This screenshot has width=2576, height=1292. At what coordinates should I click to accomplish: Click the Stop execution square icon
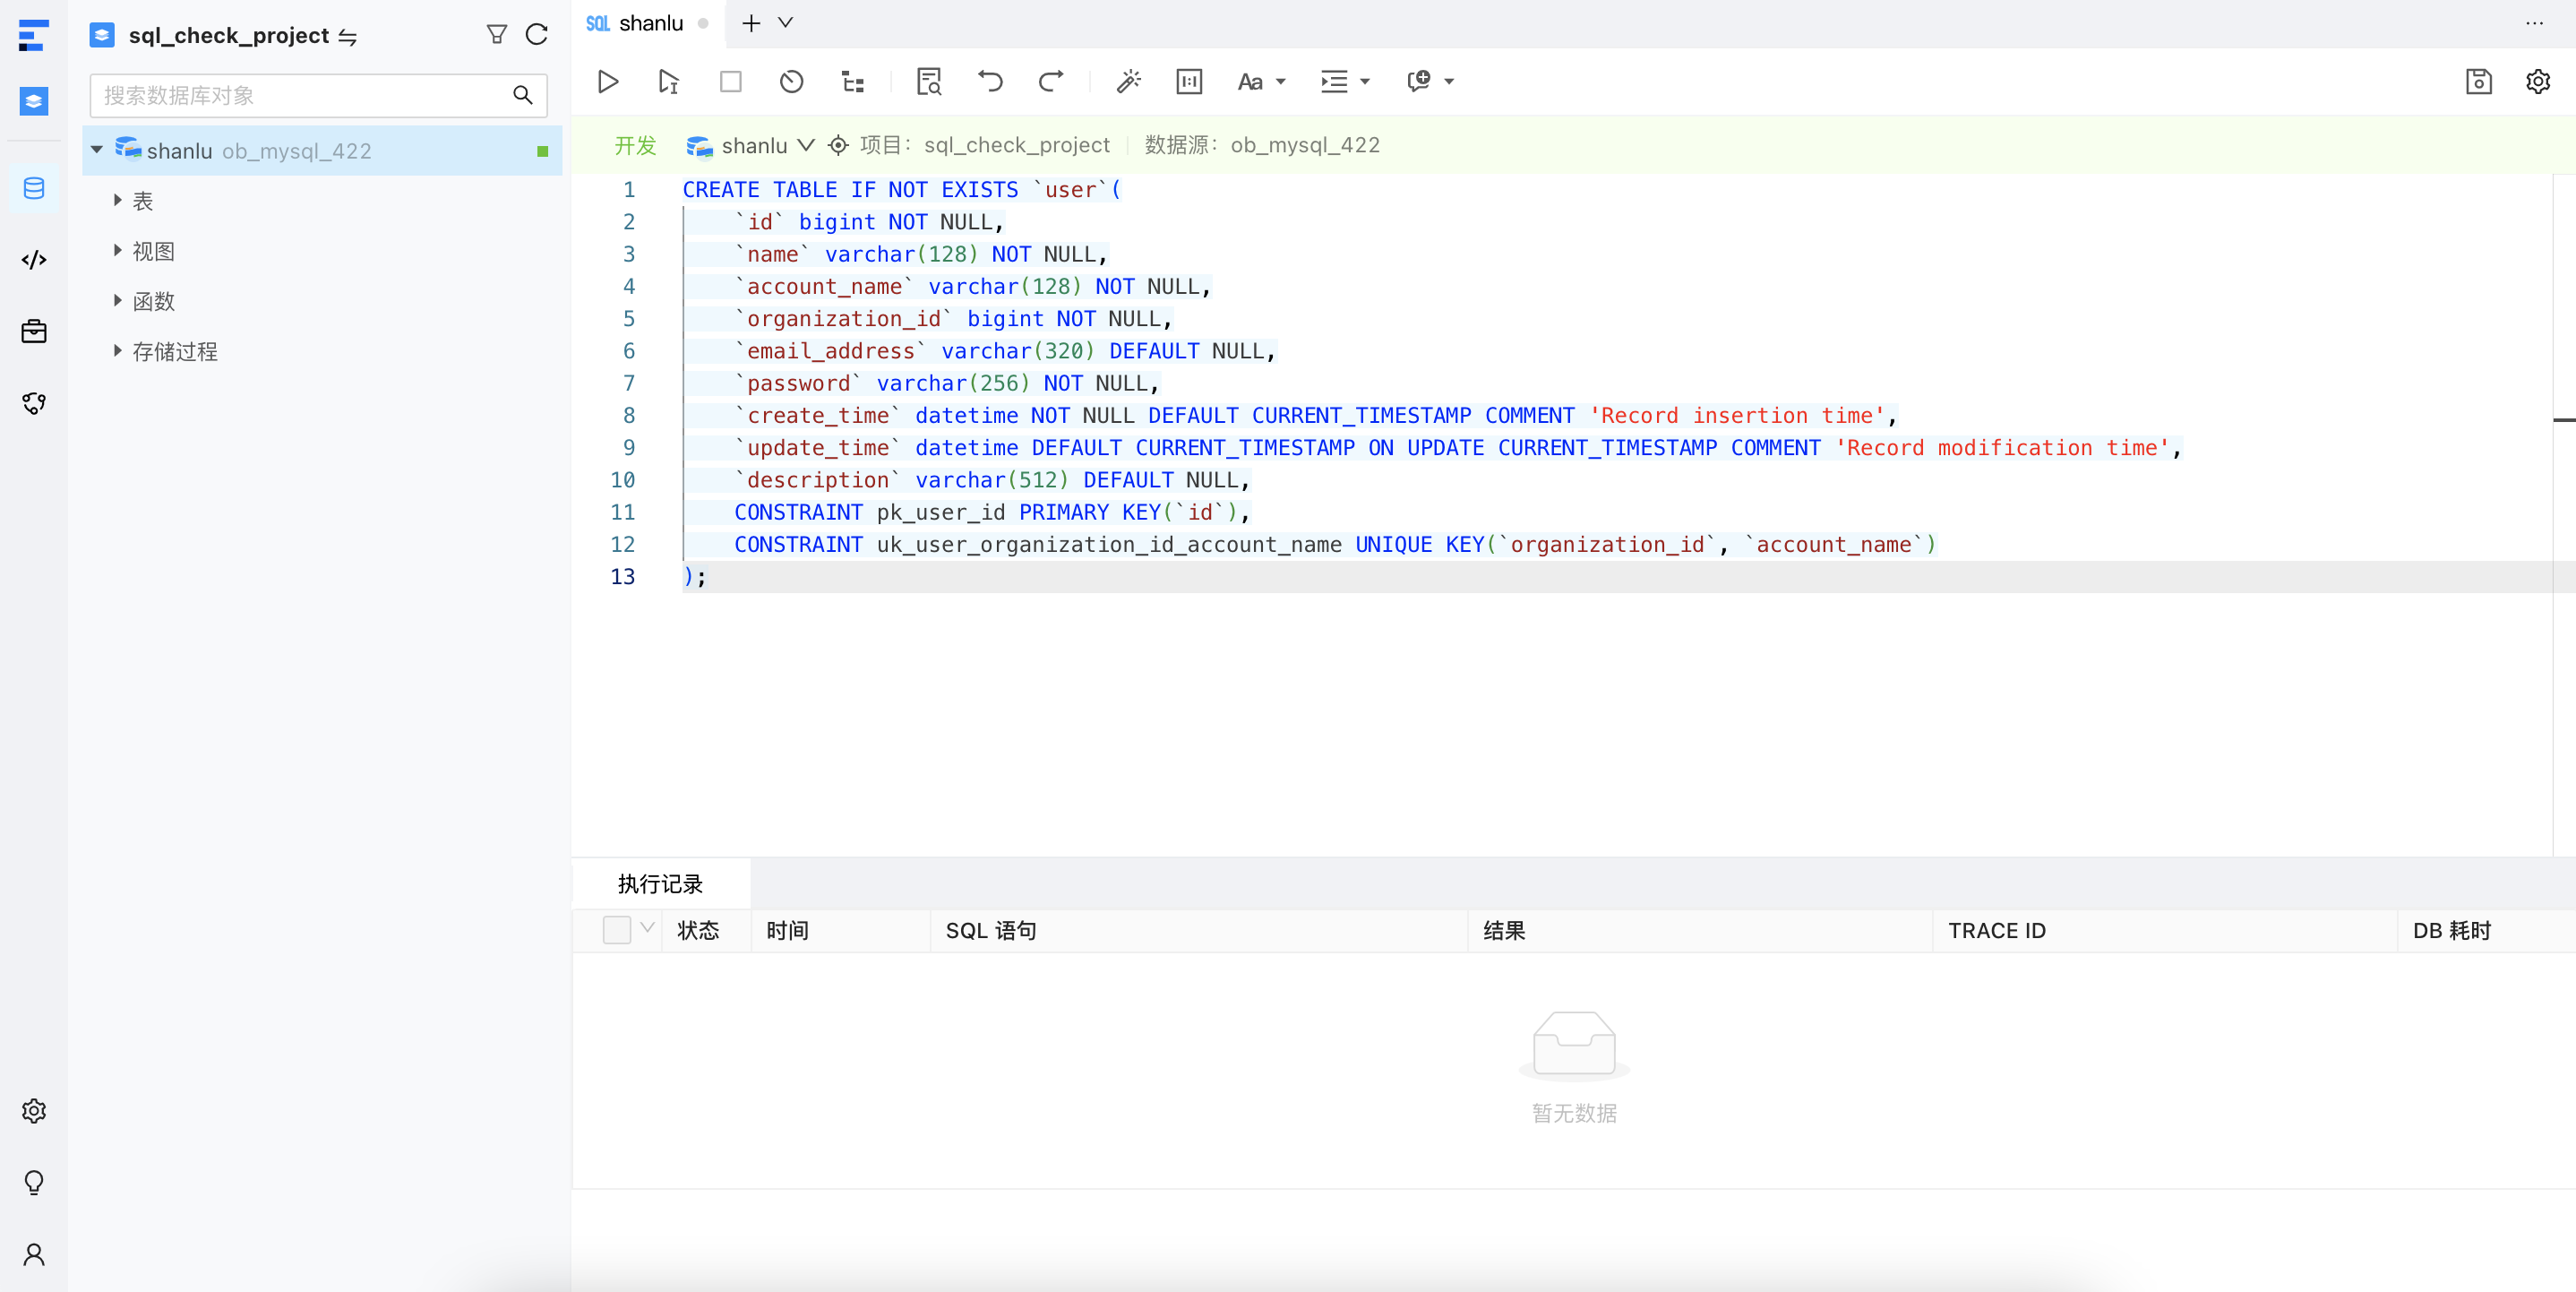(x=731, y=81)
